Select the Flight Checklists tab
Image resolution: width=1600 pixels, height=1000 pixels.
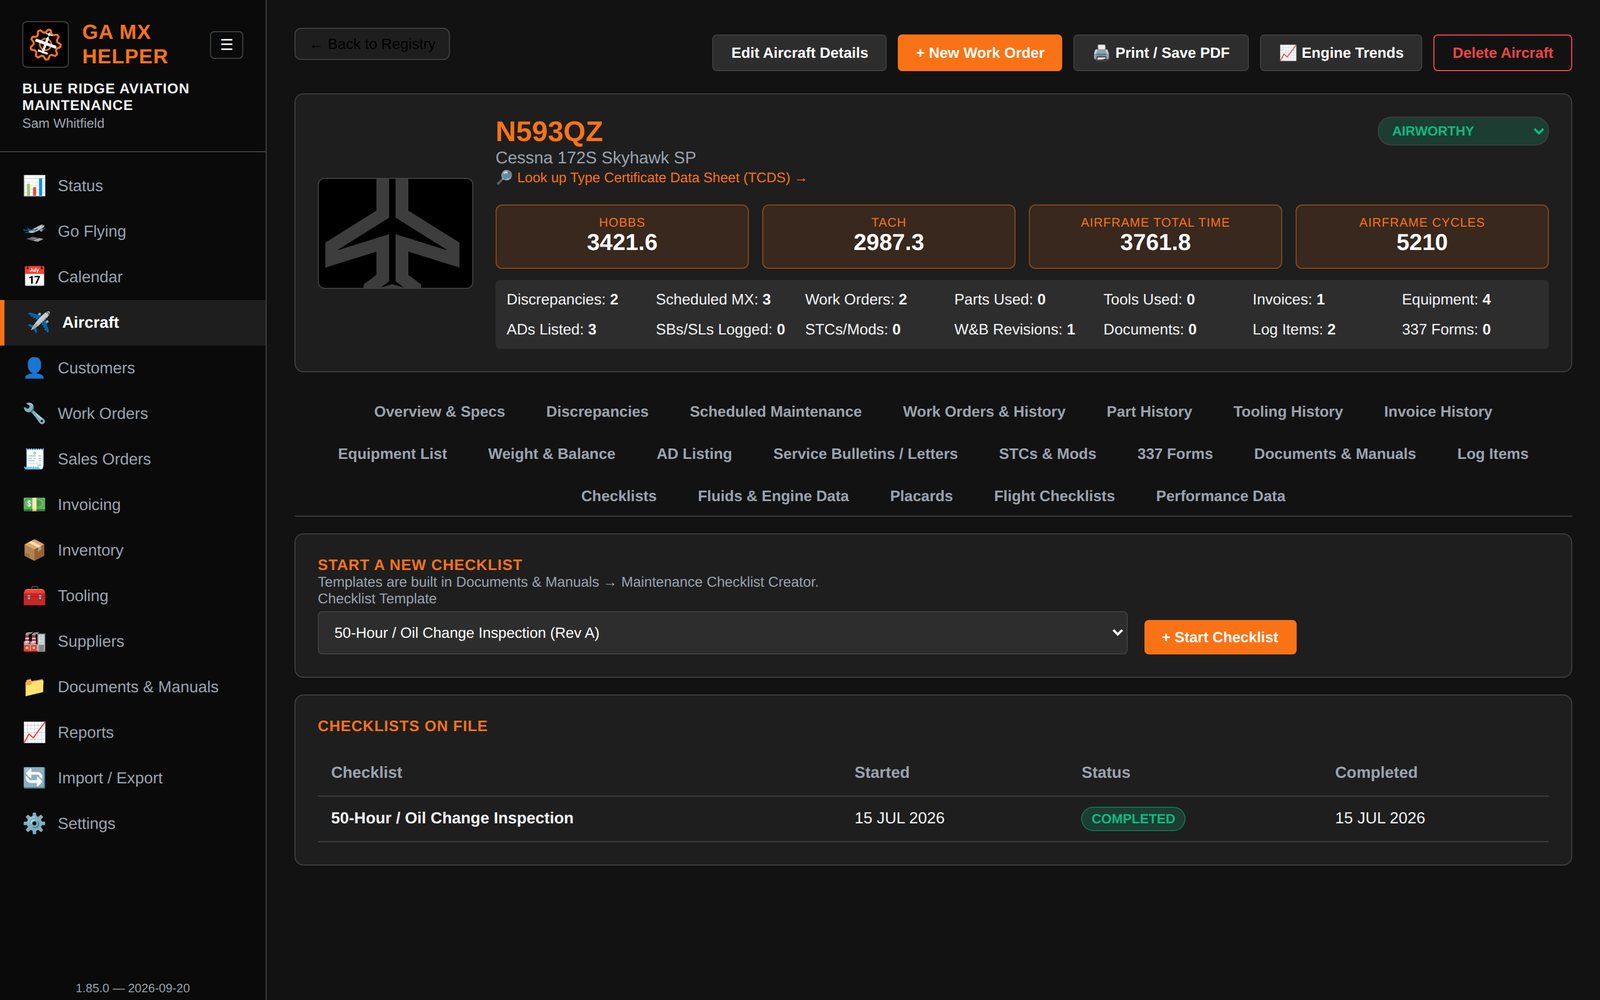1054,496
